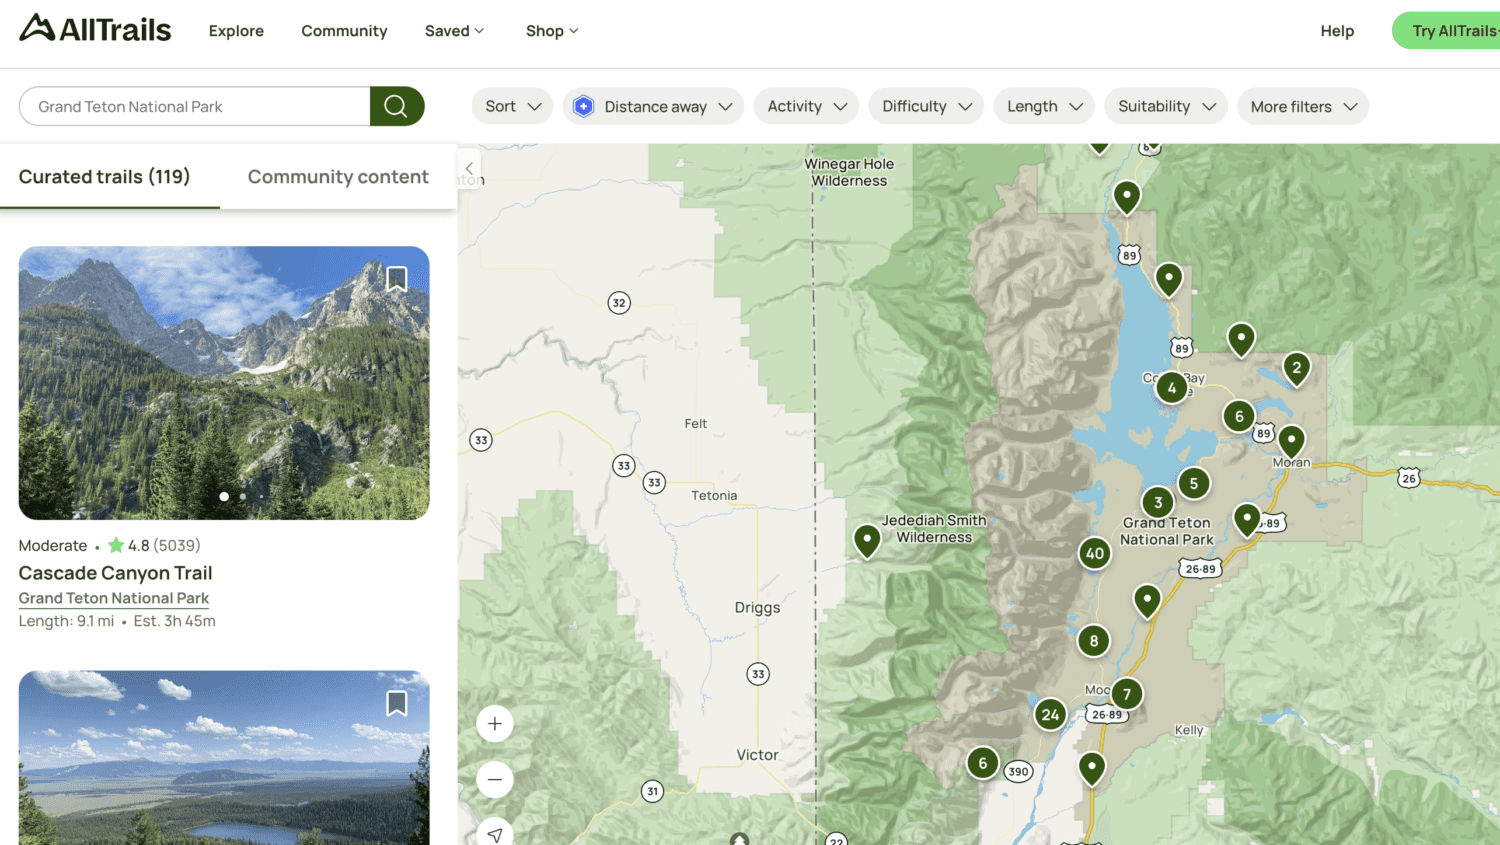Click the search magnifier icon
The image size is (1500, 845).
tap(396, 105)
